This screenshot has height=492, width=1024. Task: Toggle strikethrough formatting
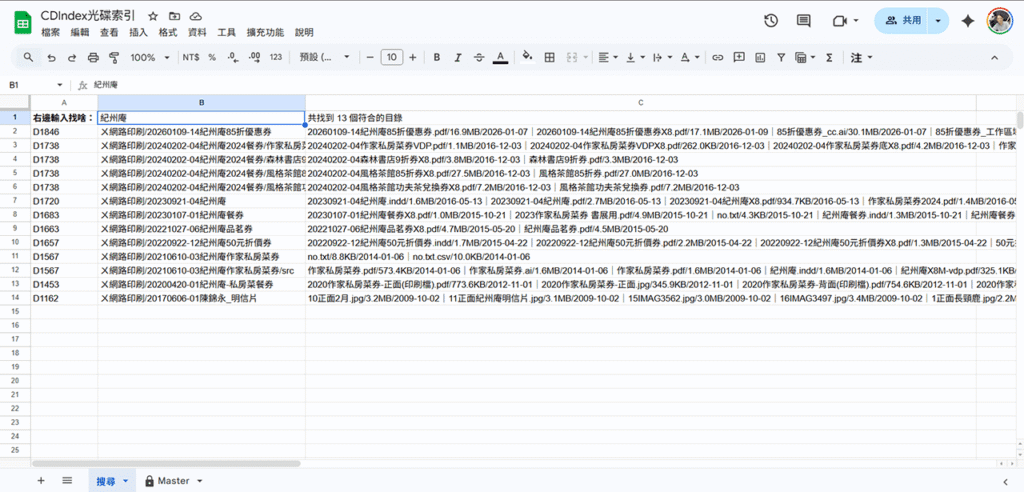(x=478, y=58)
